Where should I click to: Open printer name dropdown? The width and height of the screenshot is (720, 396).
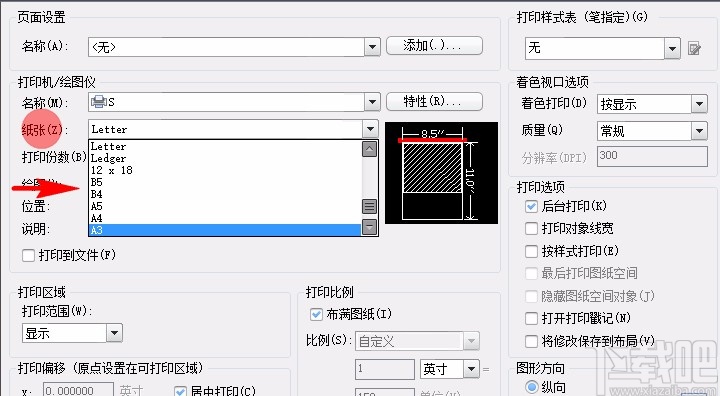(372, 102)
